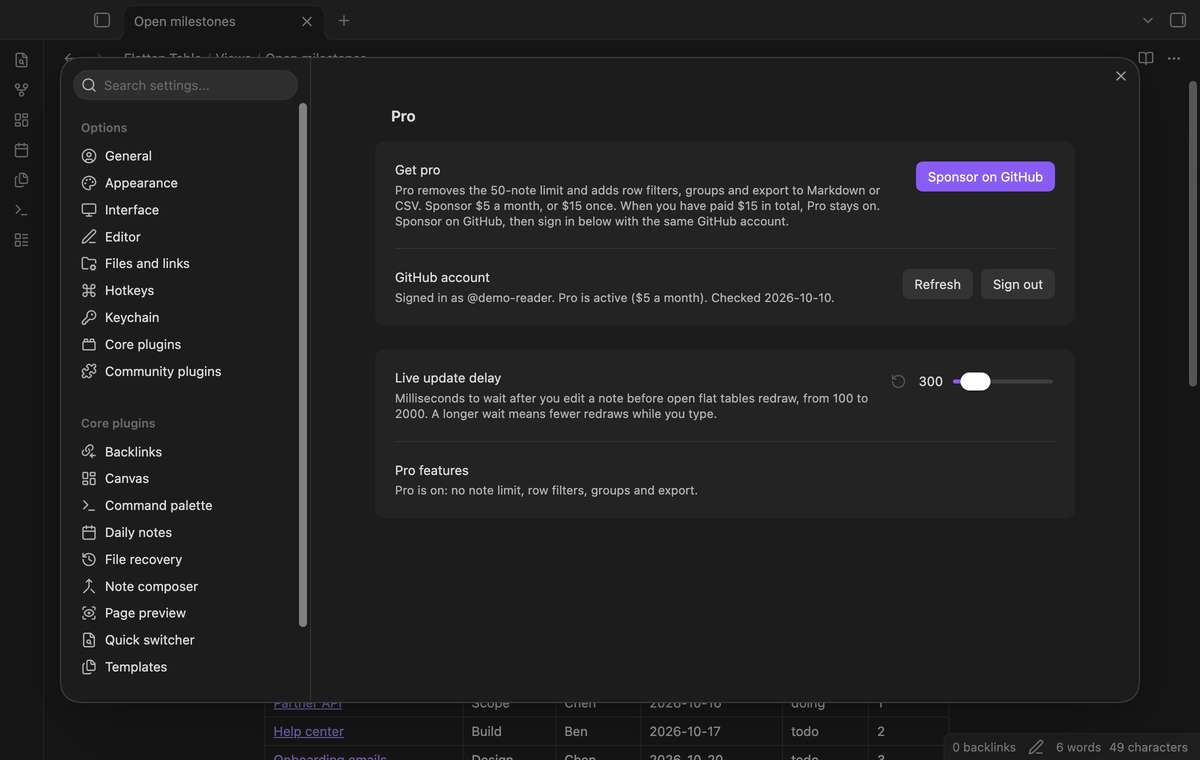Open more options three-dot menu
The height and width of the screenshot is (760, 1200).
pyautogui.click(x=1174, y=58)
